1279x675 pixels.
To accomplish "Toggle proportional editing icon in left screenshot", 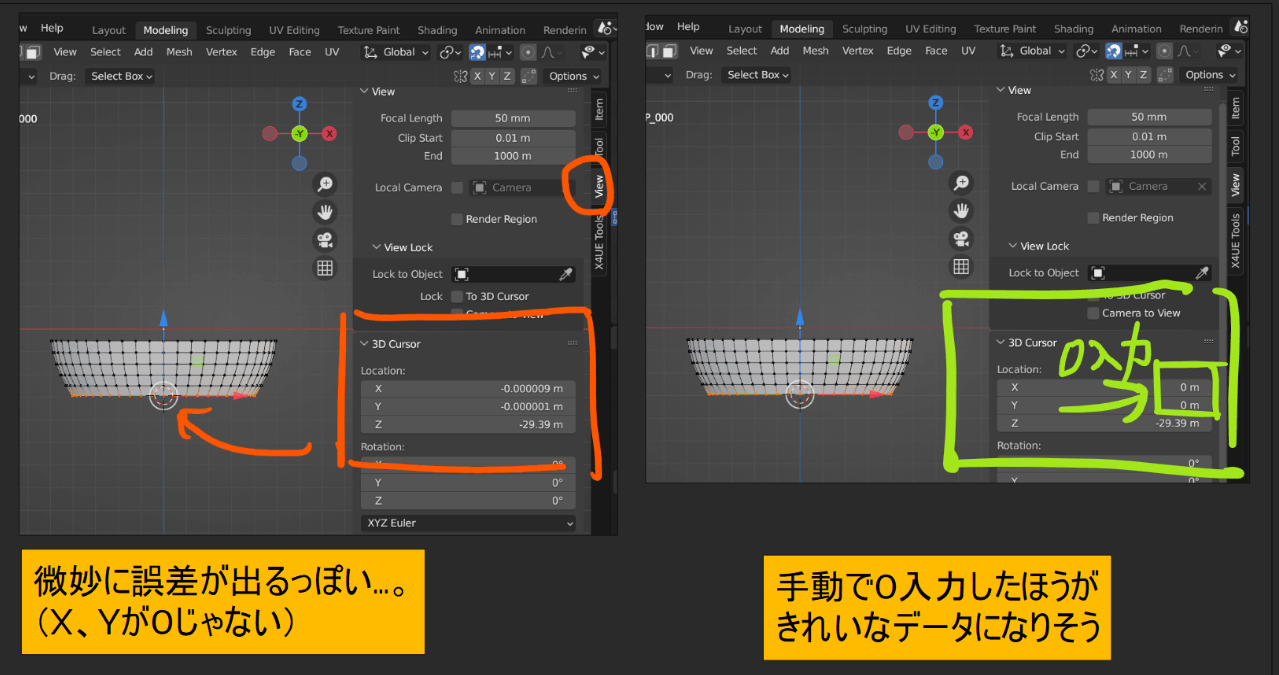I will pyautogui.click(x=528, y=52).
